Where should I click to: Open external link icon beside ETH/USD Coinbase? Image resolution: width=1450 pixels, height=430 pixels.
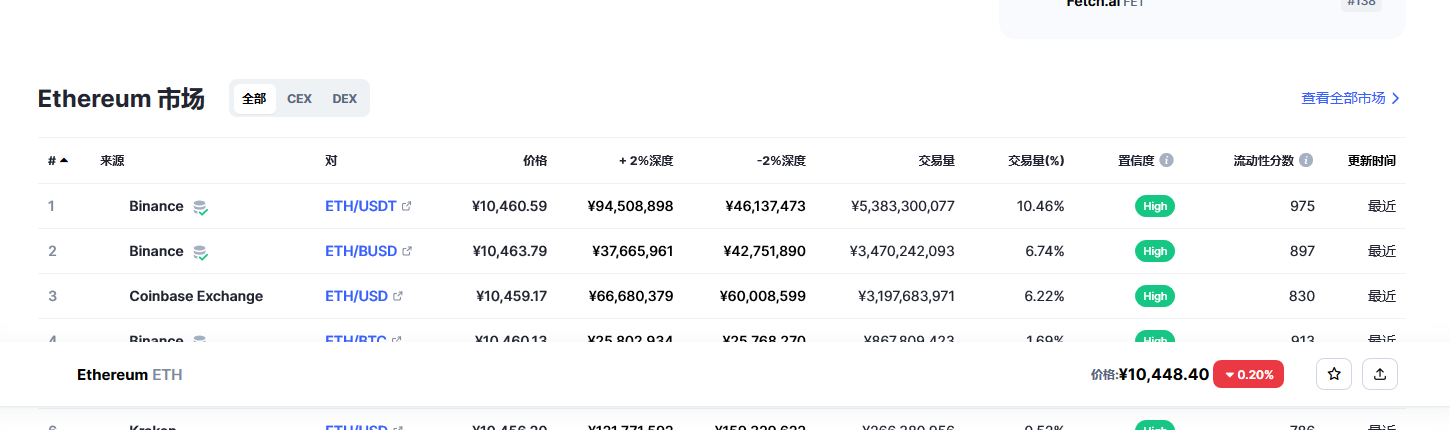(x=398, y=296)
